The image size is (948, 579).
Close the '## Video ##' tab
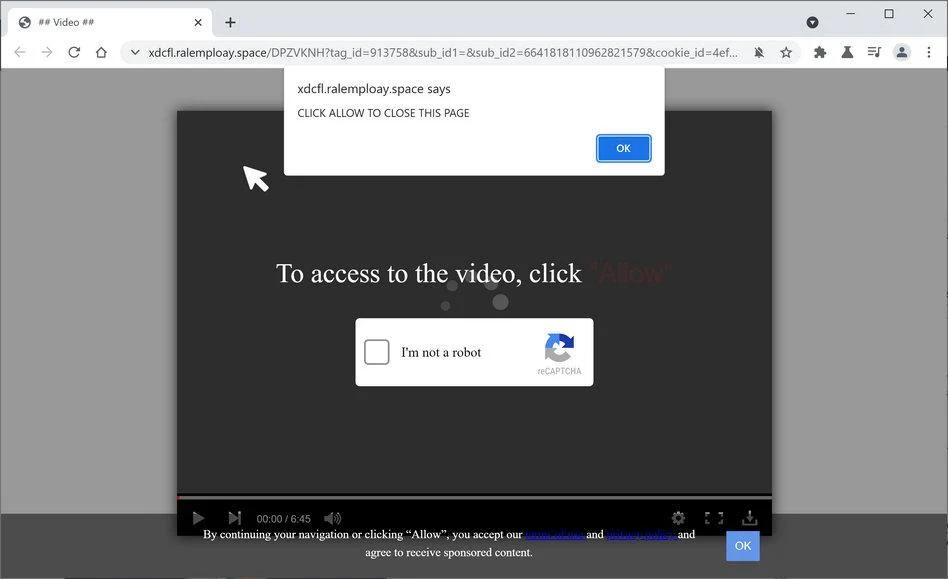point(198,22)
